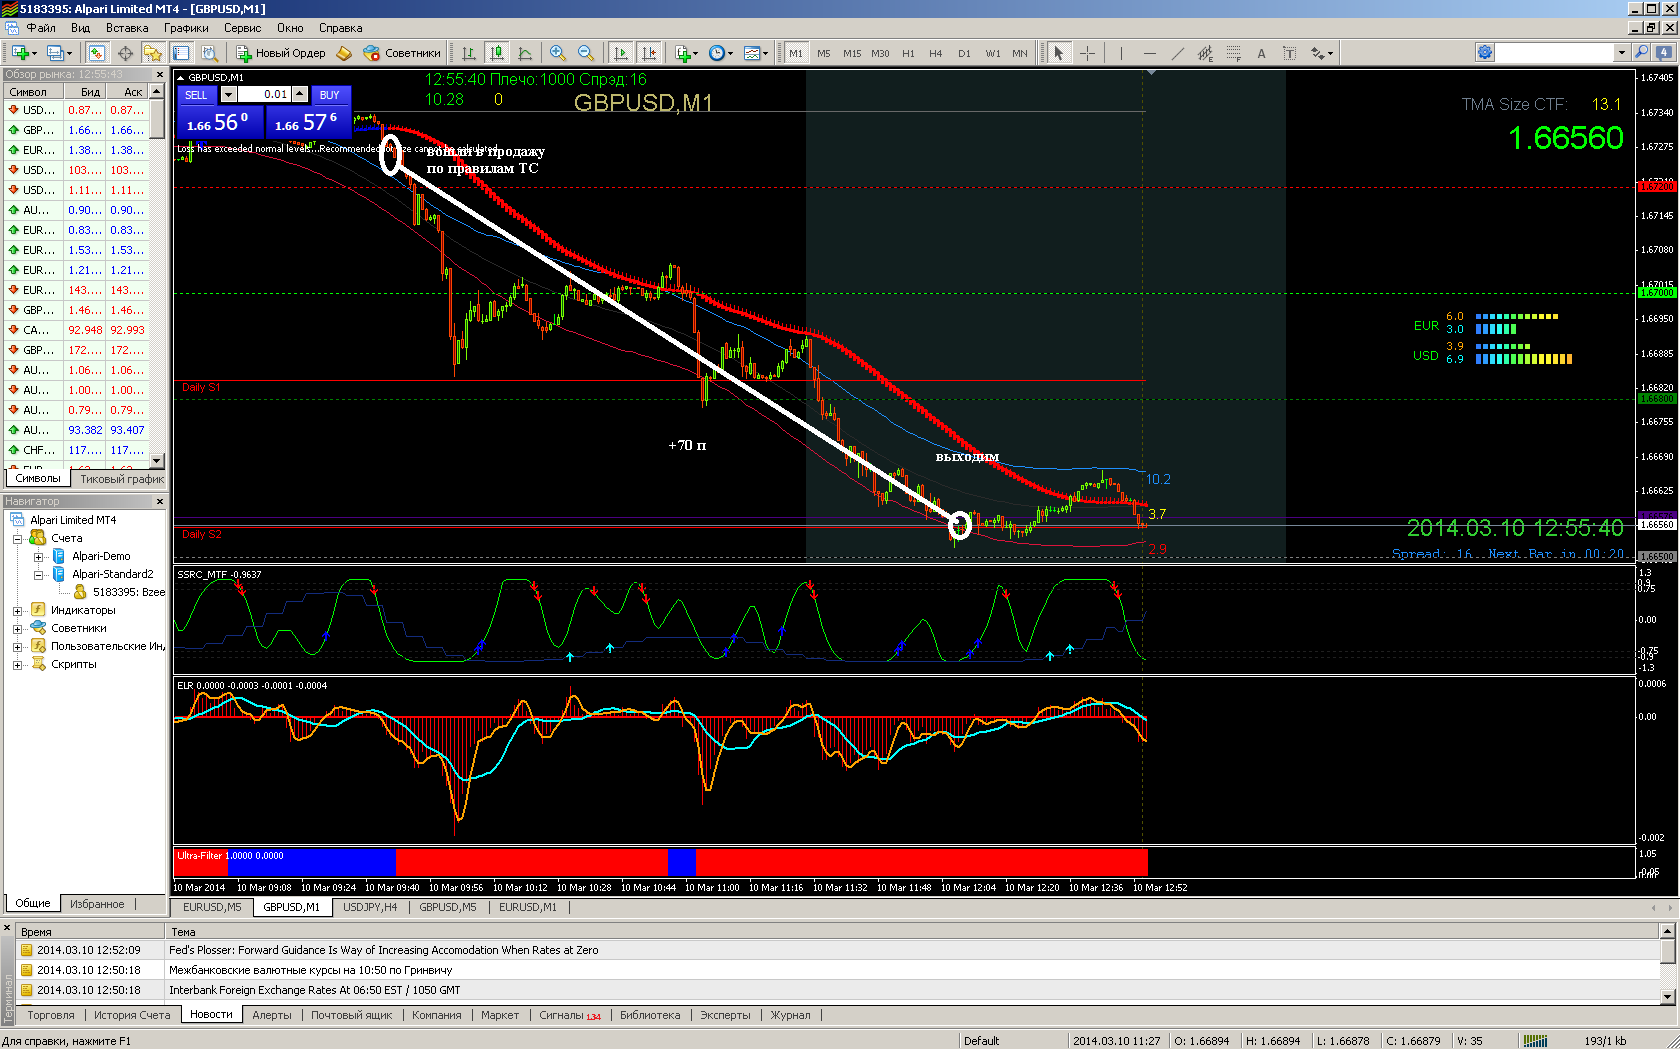This screenshot has height=1050, width=1680.
Task: Open the indicators list icon
Action: pyautogui.click(x=686, y=53)
